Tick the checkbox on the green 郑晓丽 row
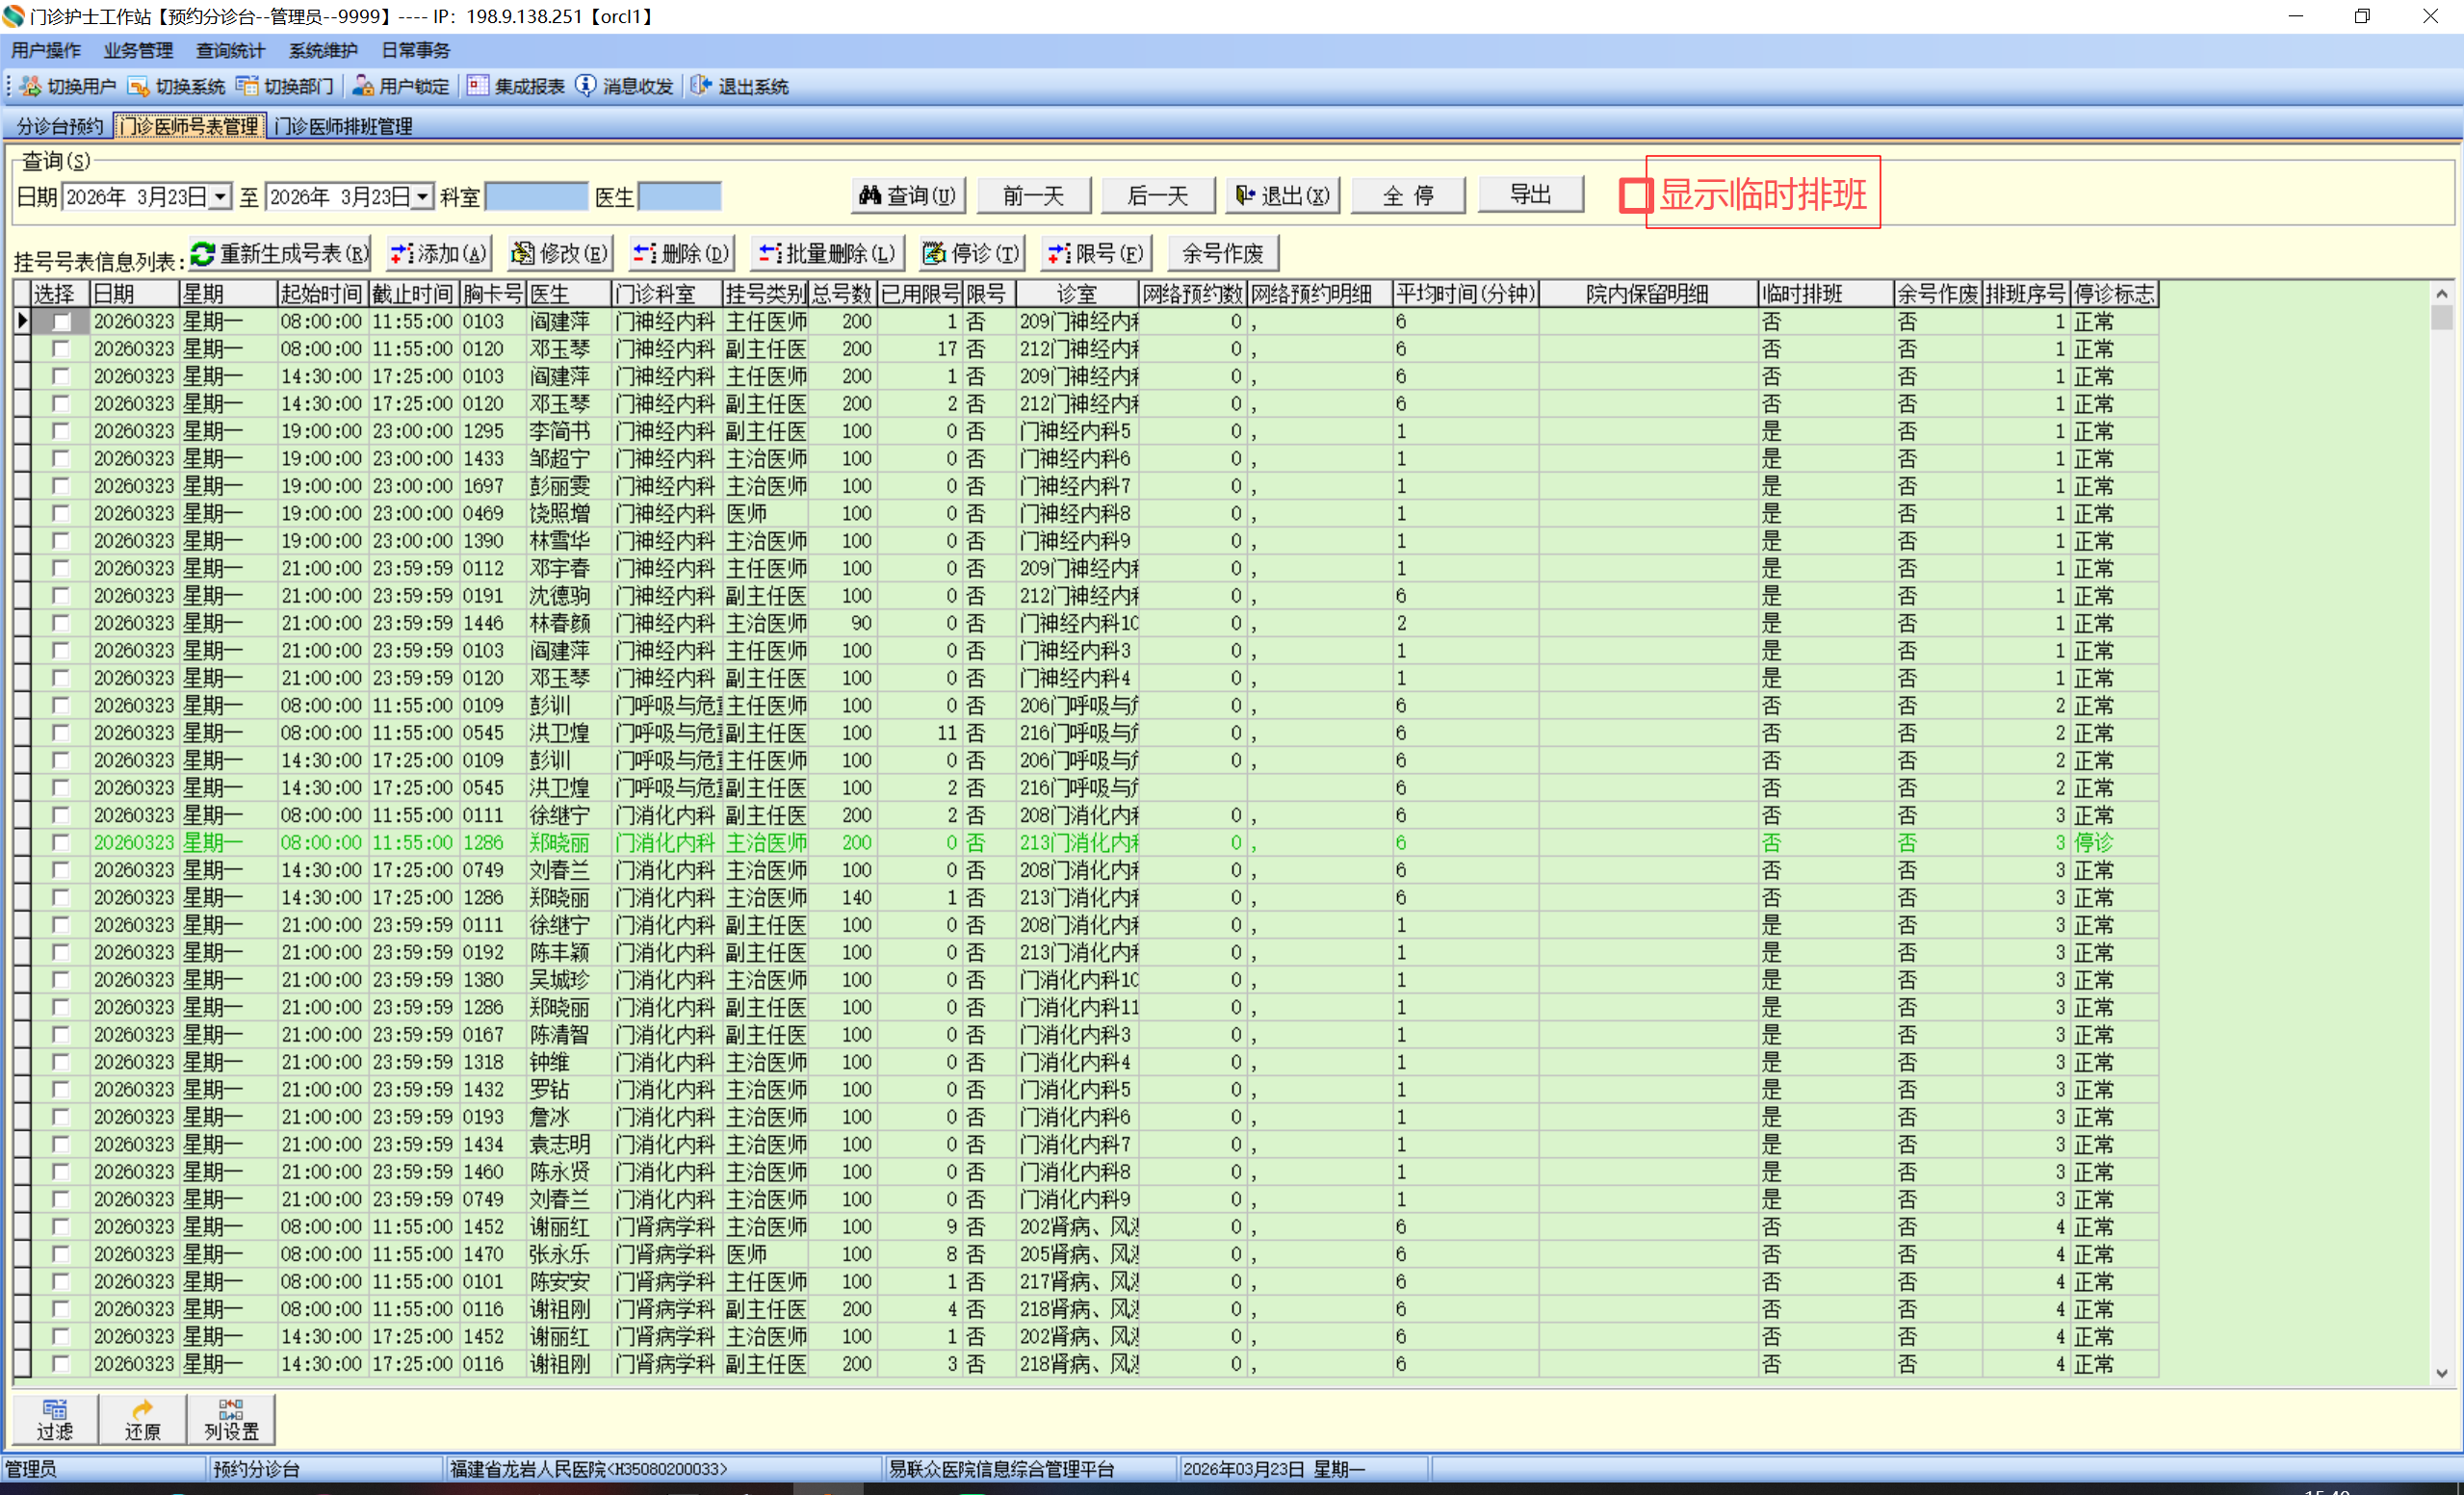This screenshot has width=2464, height=1495. pyautogui.click(x=61, y=843)
